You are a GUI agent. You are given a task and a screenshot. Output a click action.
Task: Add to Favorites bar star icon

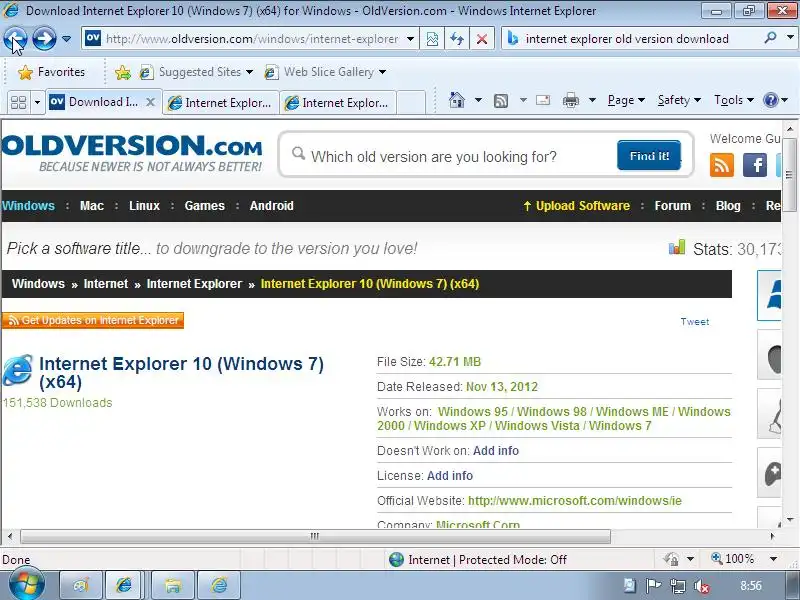pos(122,72)
